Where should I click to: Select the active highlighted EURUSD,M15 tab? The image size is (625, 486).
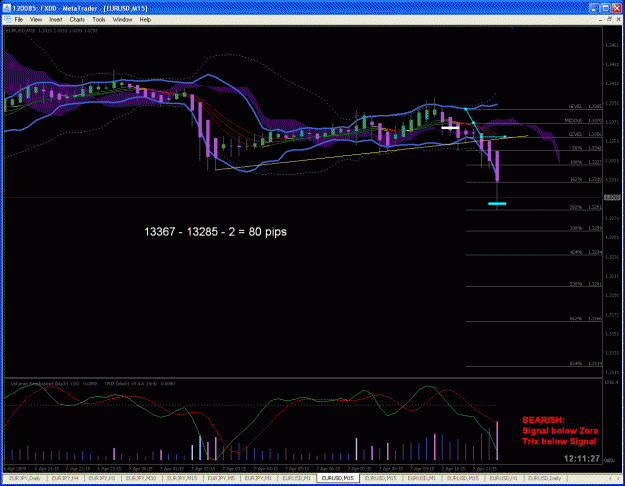[338, 478]
